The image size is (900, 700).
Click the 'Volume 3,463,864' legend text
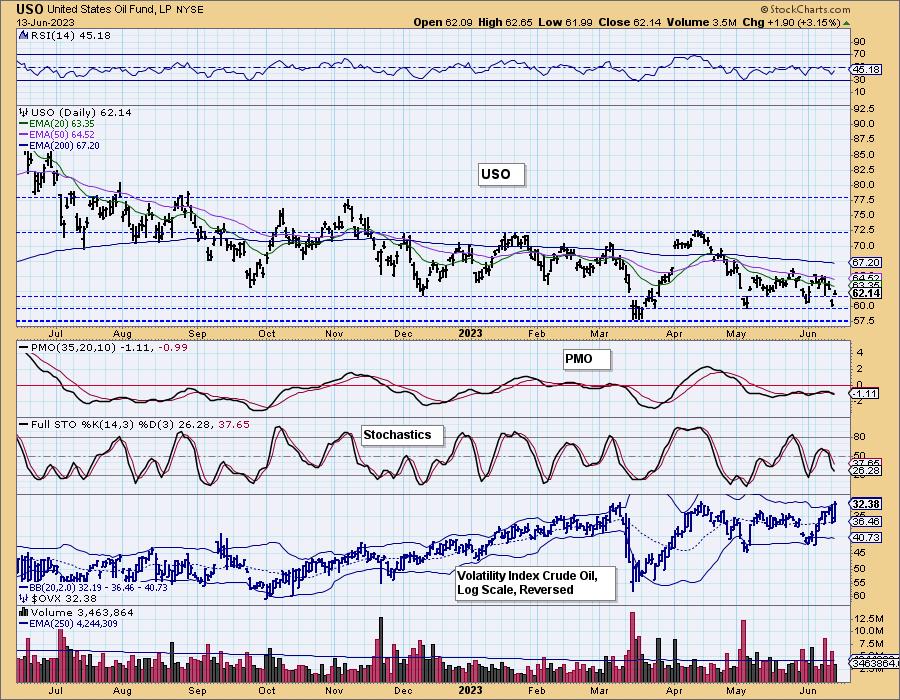(82, 612)
